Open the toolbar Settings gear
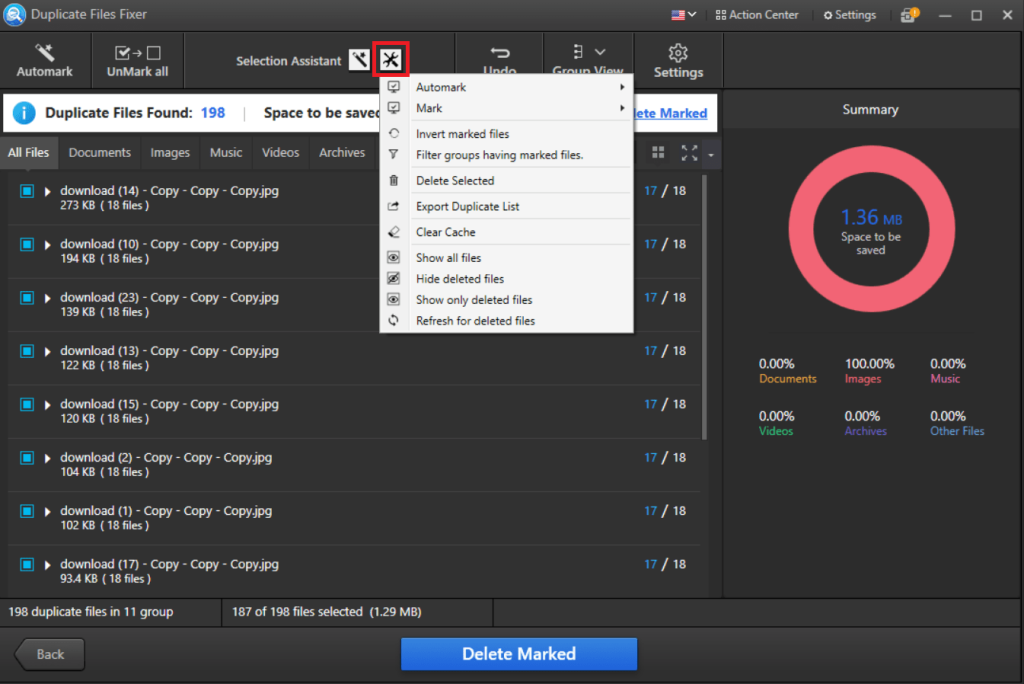 pyautogui.click(x=678, y=60)
